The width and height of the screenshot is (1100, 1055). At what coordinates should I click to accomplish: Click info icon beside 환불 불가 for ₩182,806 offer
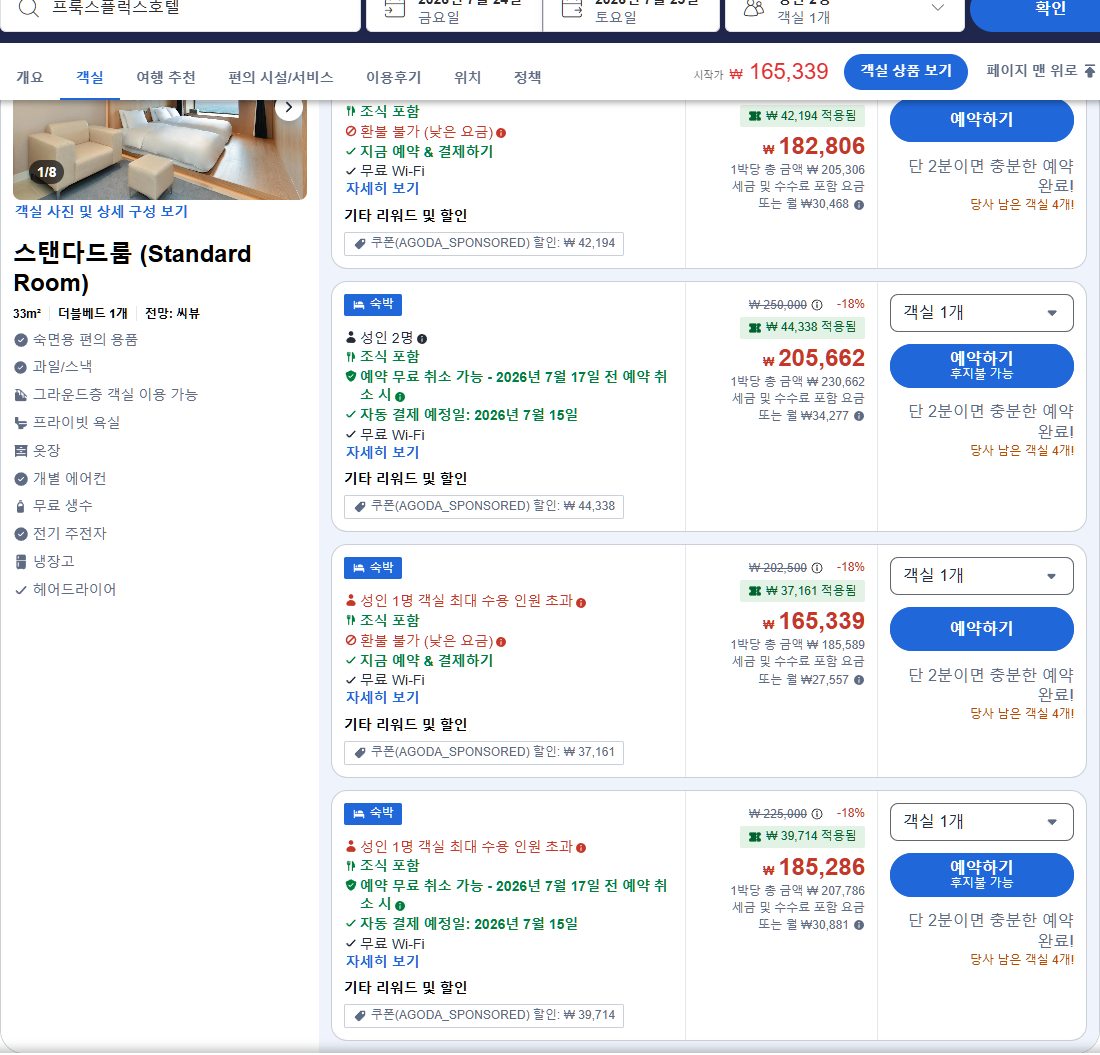point(501,133)
